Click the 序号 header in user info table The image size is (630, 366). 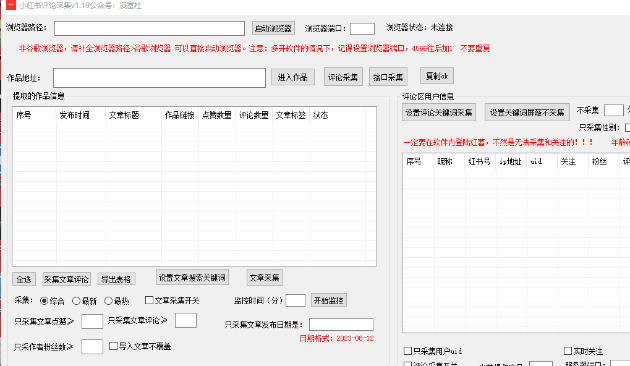pos(413,162)
